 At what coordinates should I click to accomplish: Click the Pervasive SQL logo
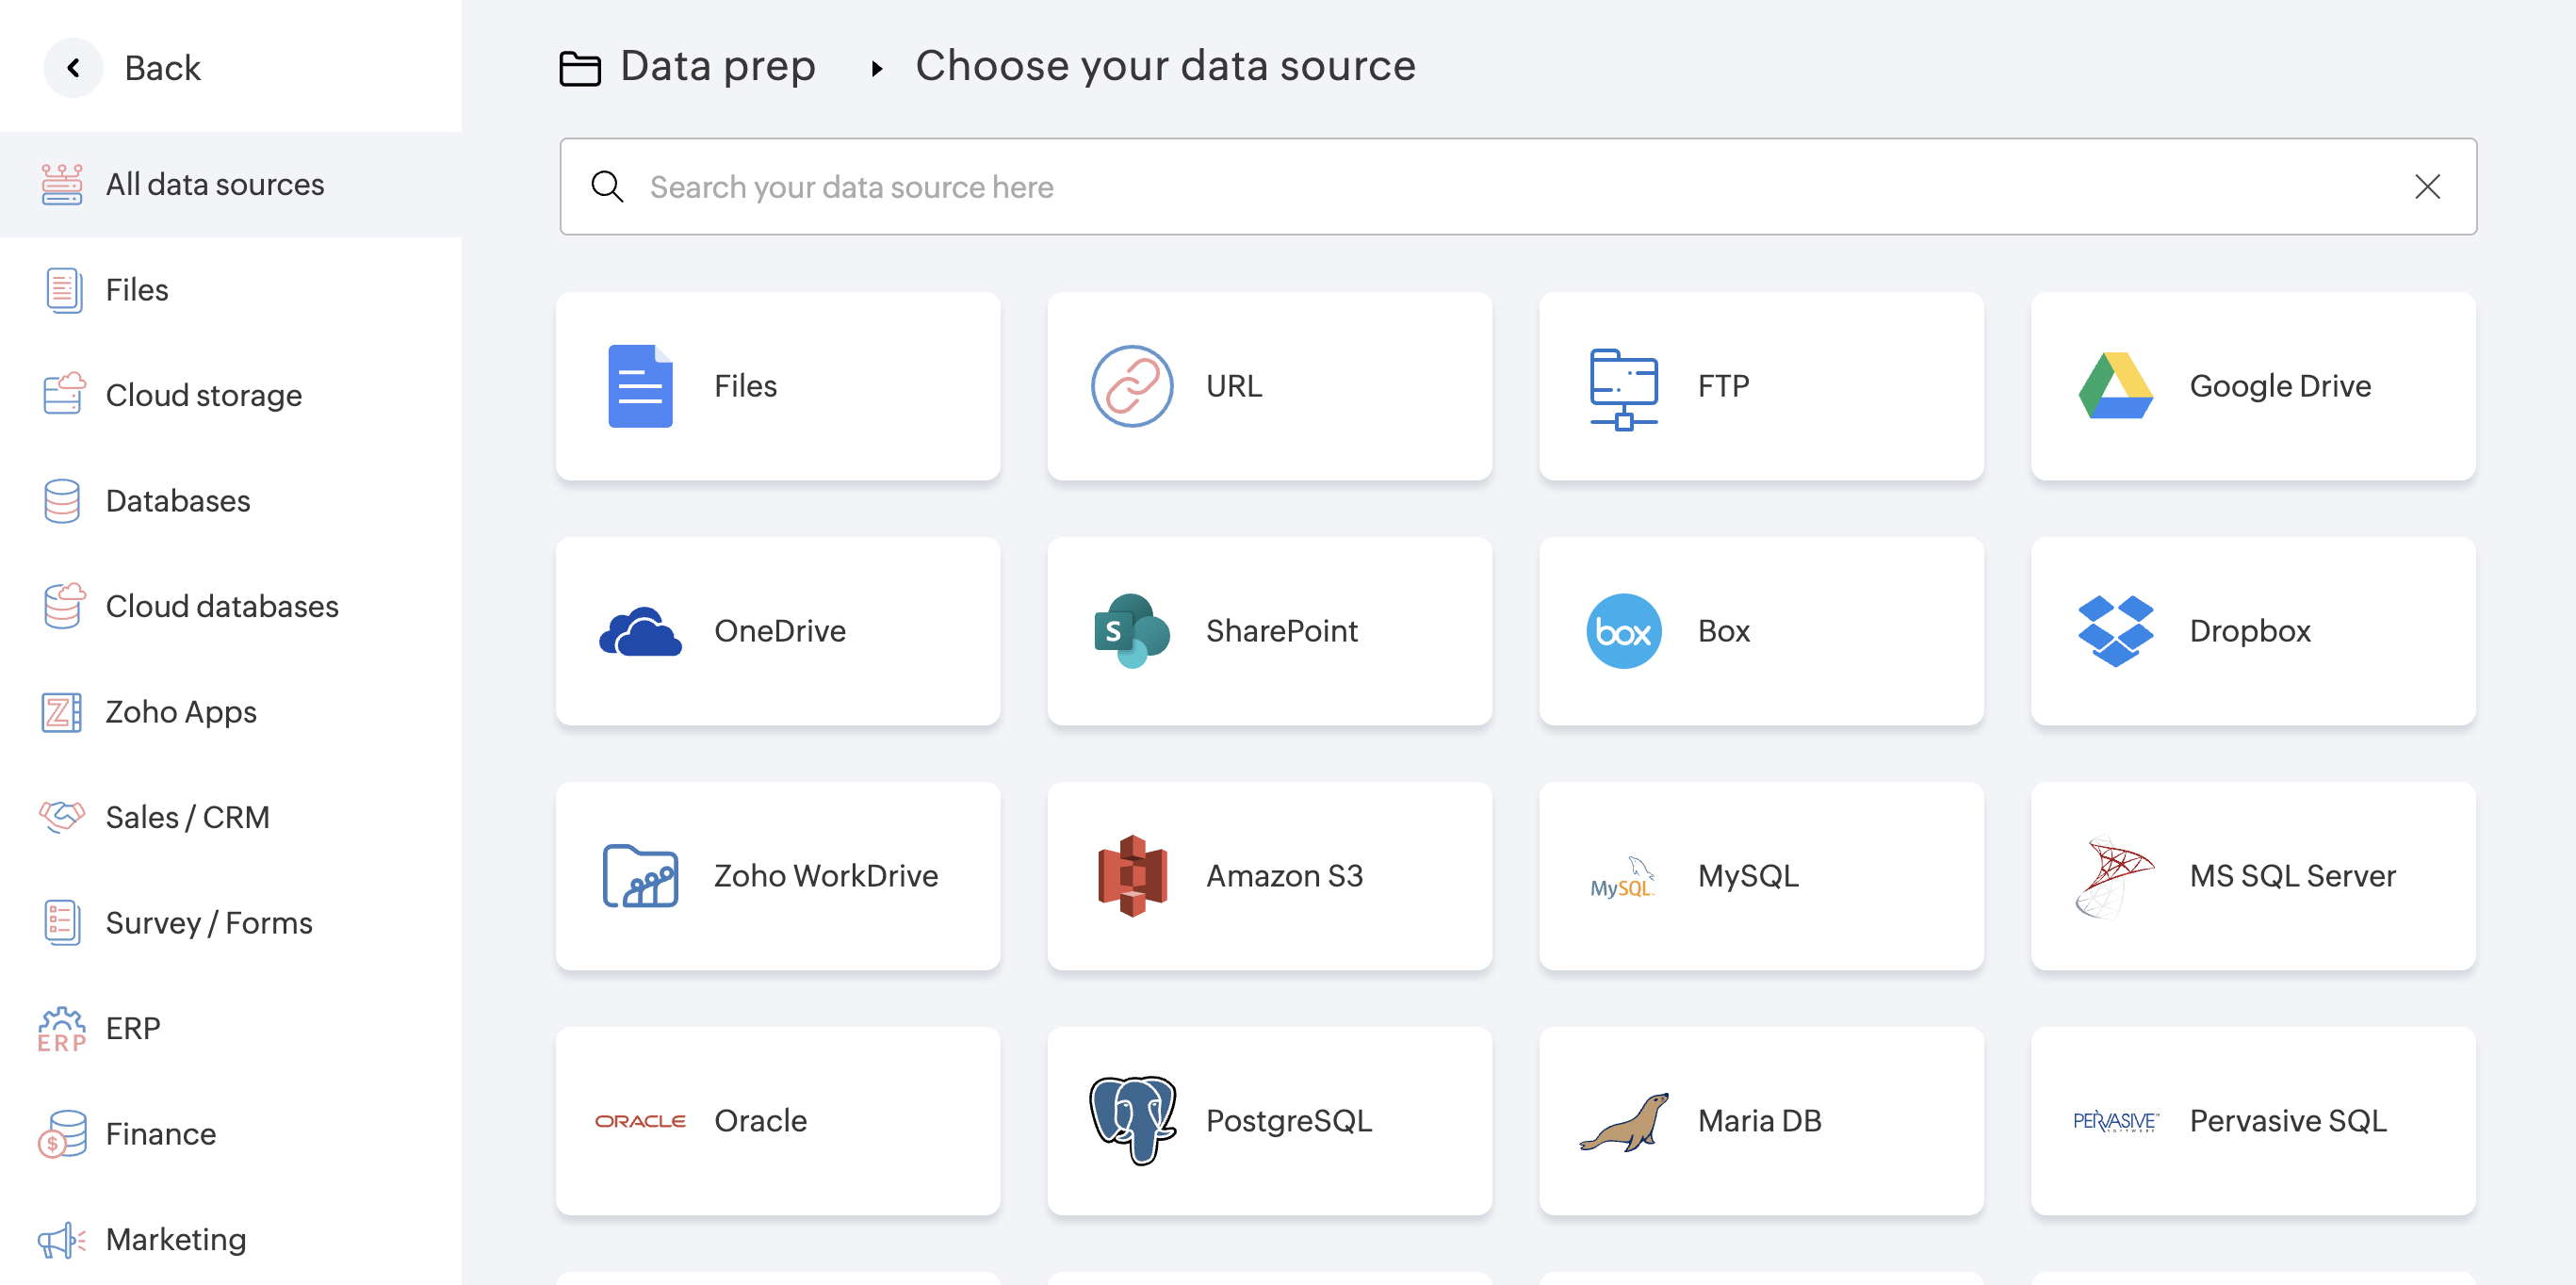point(2115,1121)
